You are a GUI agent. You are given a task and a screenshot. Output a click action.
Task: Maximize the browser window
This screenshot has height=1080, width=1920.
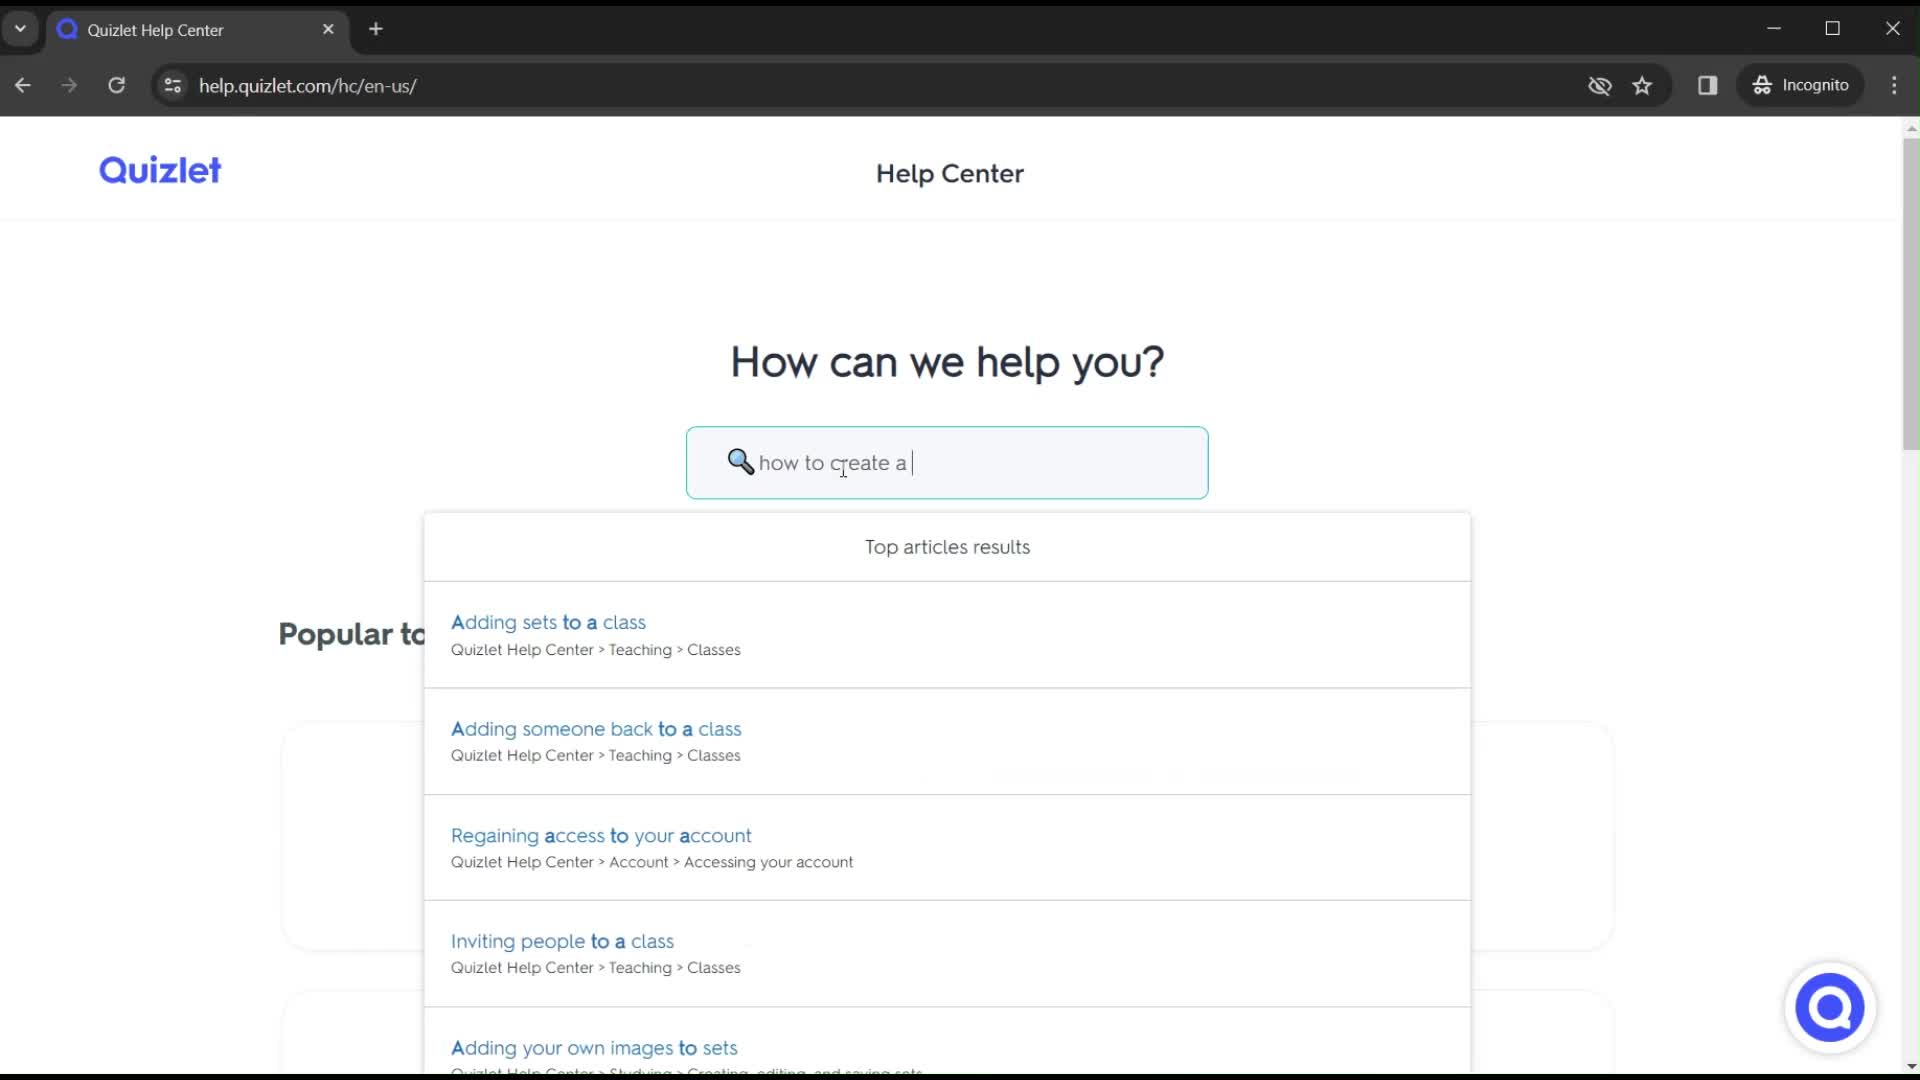1833,29
